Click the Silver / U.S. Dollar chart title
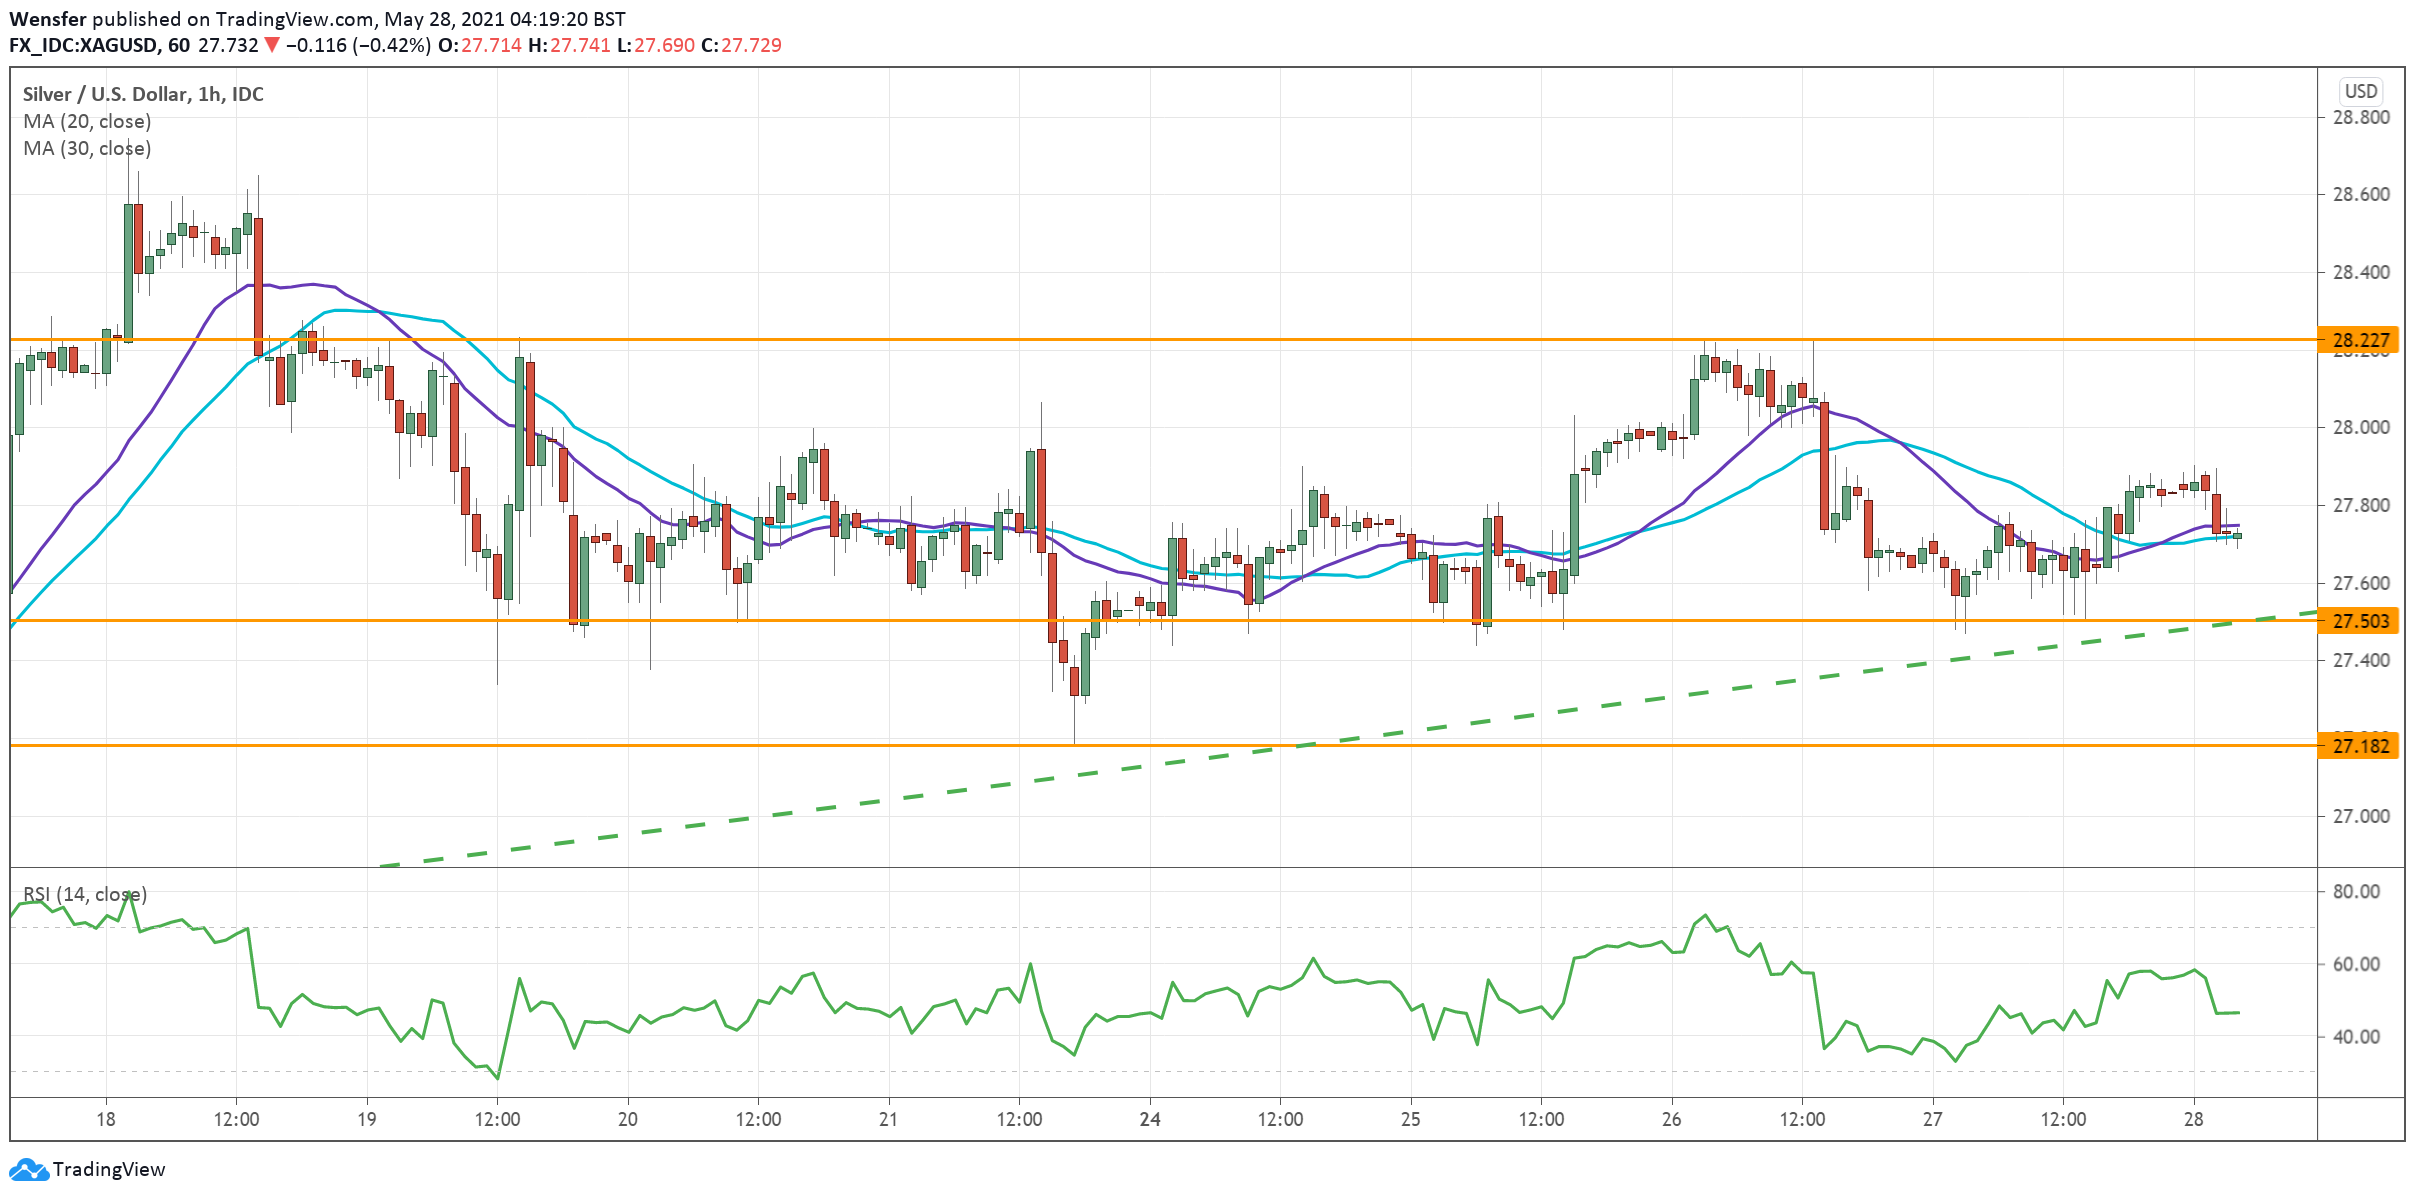The width and height of the screenshot is (2415, 1198). click(x=143, y=94)
